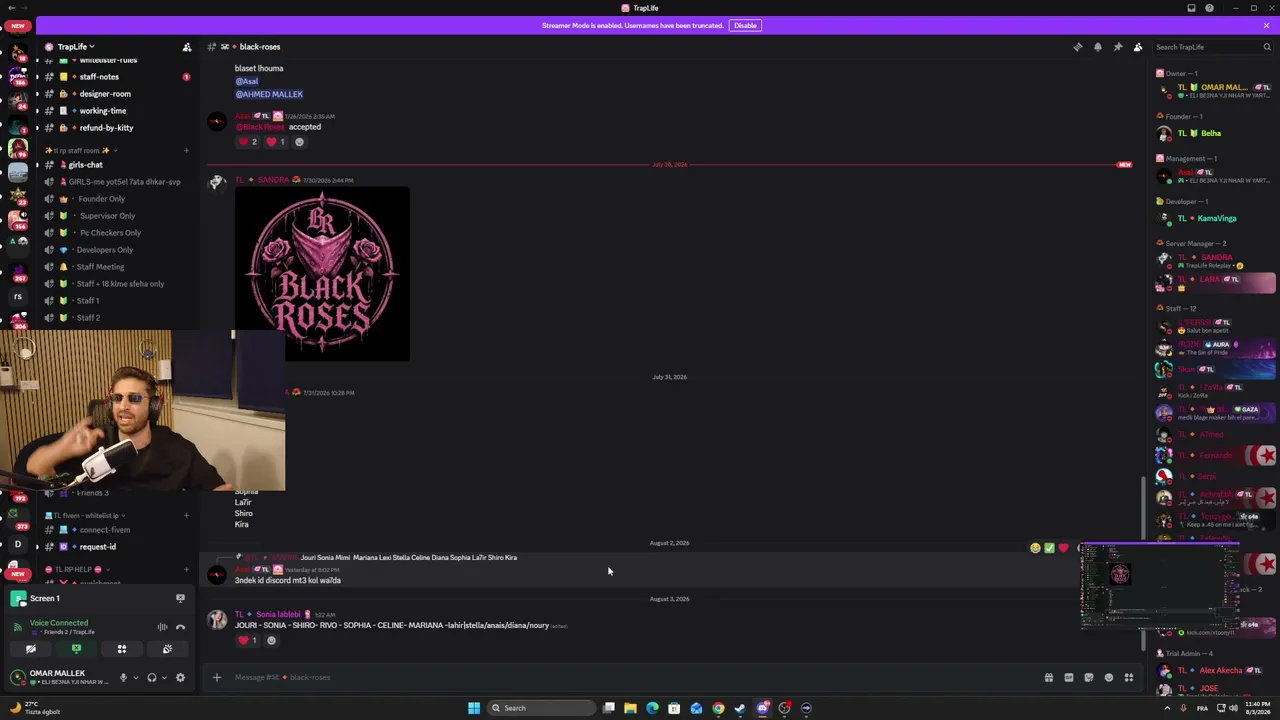Open KamaVinga's profile in member list
The image size is (1280, 720).
[1214, 218]
